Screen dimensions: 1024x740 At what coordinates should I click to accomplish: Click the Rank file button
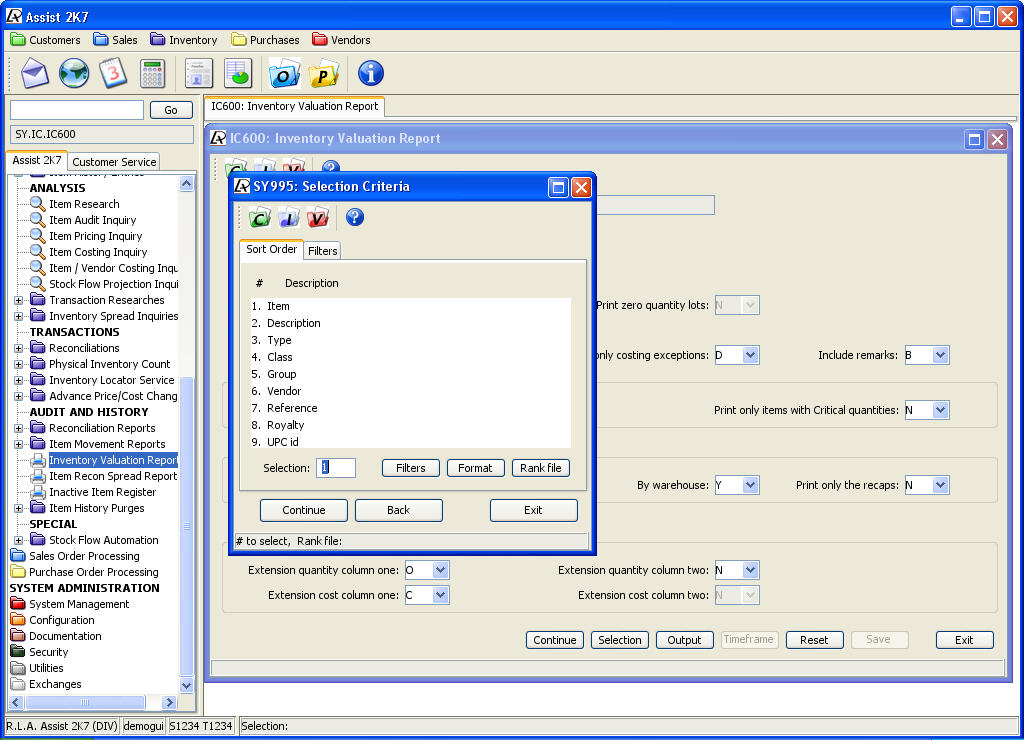click(541, 468)
